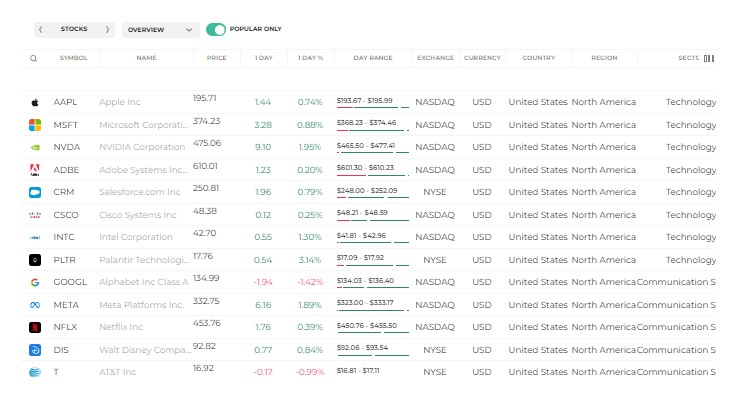Click the Google logo icon
Screen dimensions: 736x395
35,282
